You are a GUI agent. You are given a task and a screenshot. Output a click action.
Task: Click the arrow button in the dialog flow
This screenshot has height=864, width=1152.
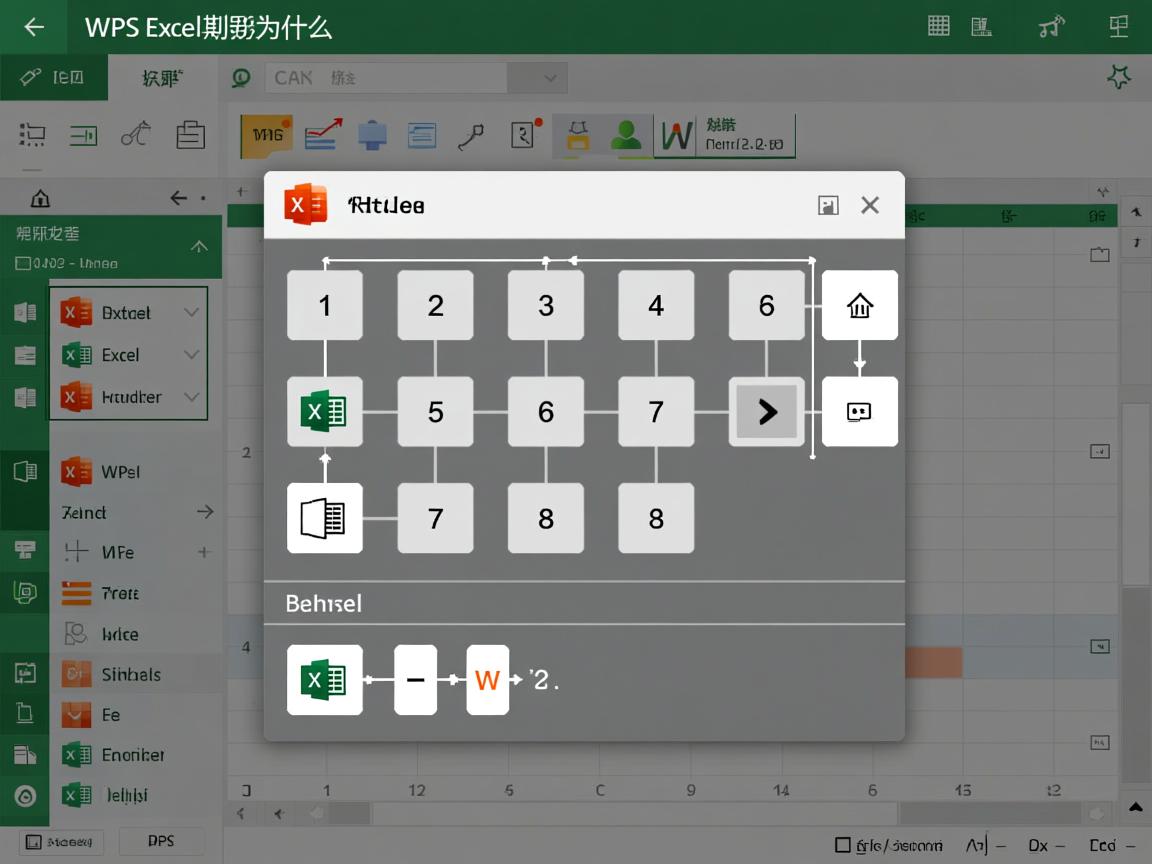pyautogui.click(x=766, y=411)
